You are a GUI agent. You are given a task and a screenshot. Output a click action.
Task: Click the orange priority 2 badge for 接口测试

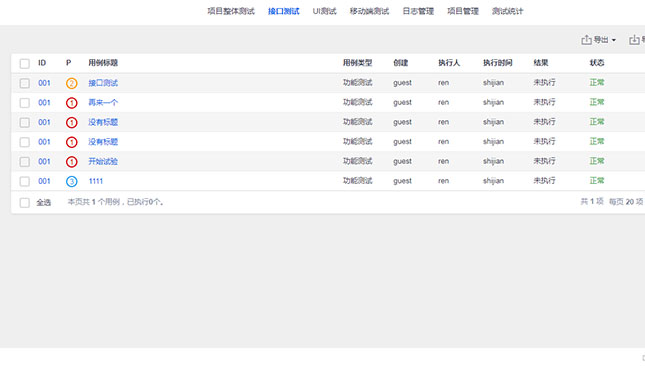pyautogui.click(x=72, y=83)
